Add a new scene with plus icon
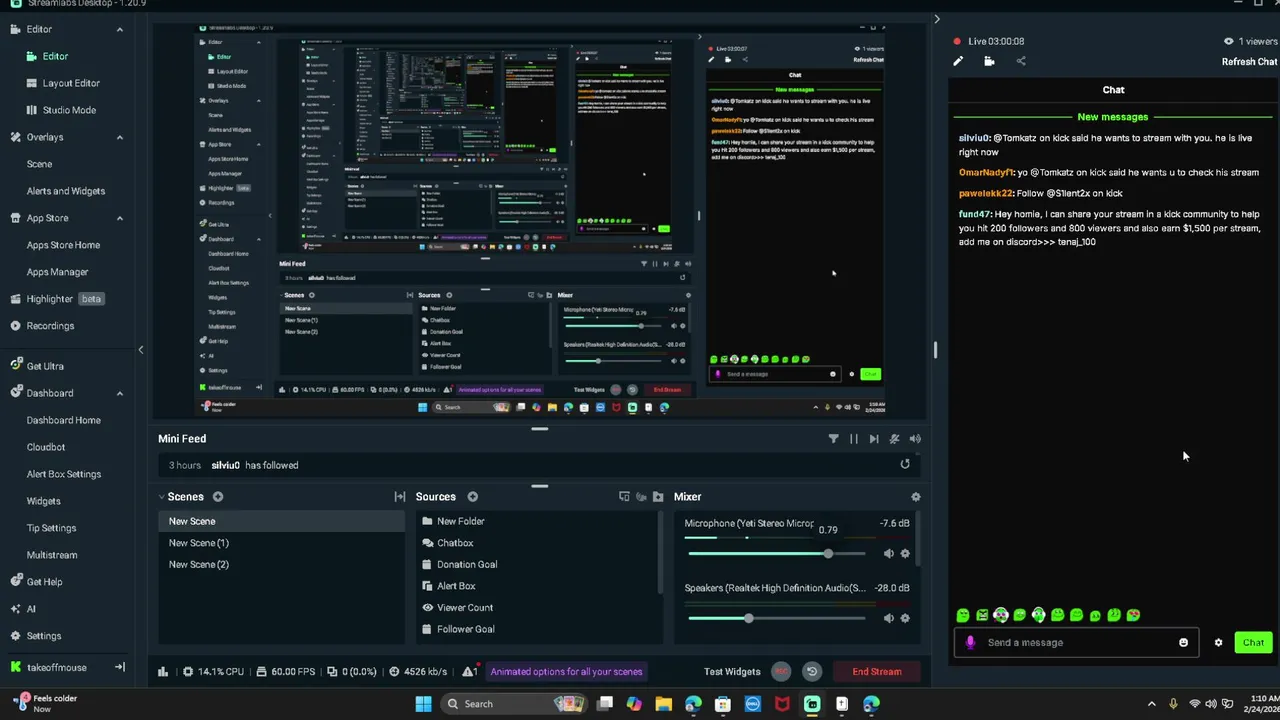Viewport: 1280px width, 720px height. 217,496
